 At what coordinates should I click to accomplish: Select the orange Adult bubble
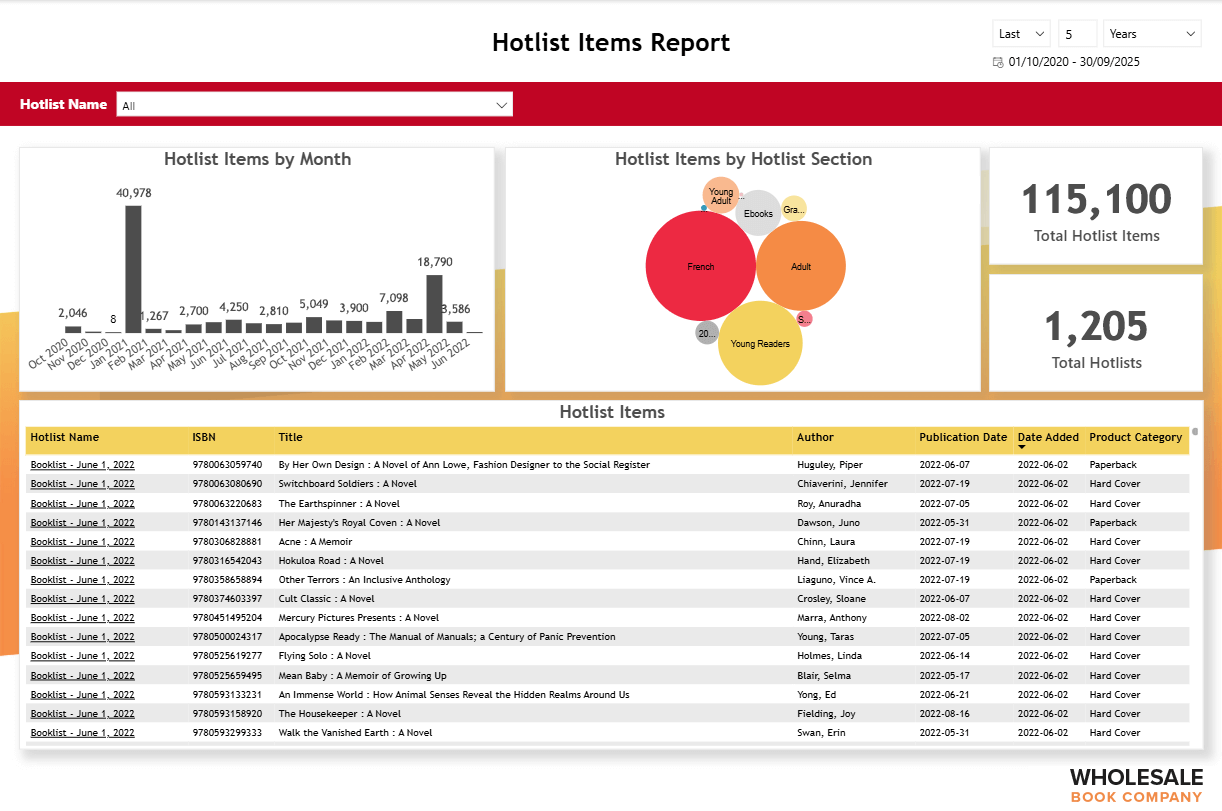801,266
